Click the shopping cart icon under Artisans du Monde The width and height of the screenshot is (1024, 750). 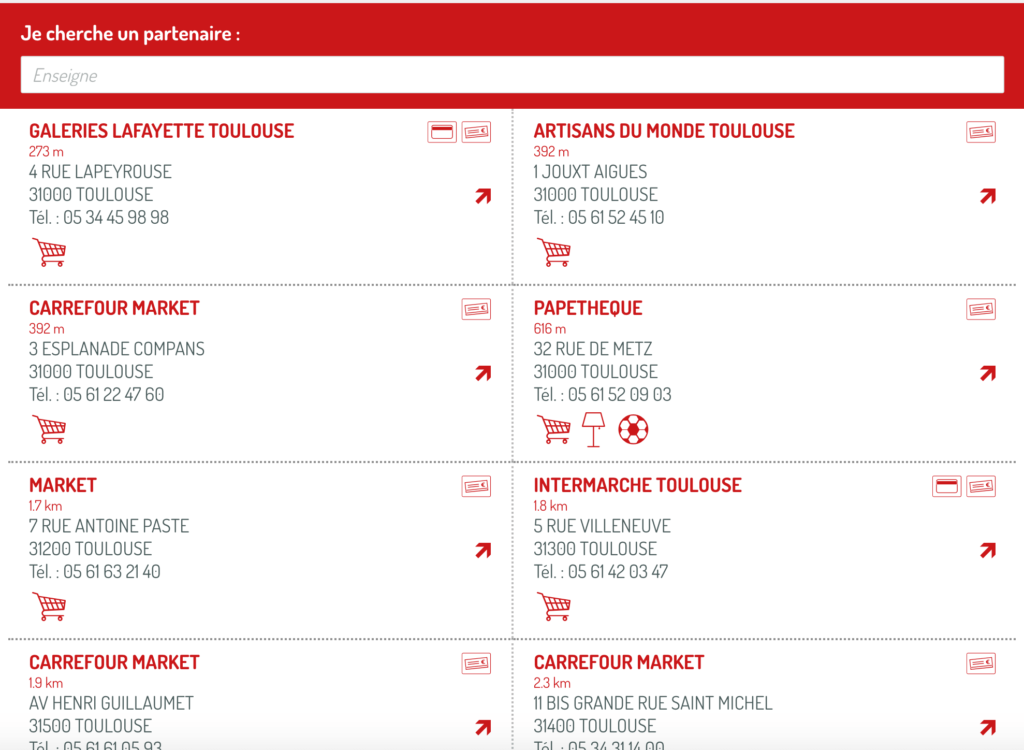click(554, 252)
